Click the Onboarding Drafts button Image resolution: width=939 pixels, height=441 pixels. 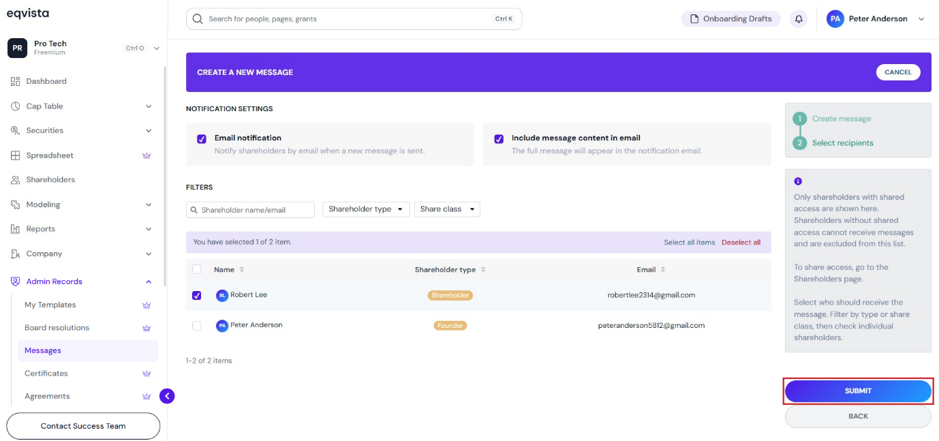pos(731,19)
